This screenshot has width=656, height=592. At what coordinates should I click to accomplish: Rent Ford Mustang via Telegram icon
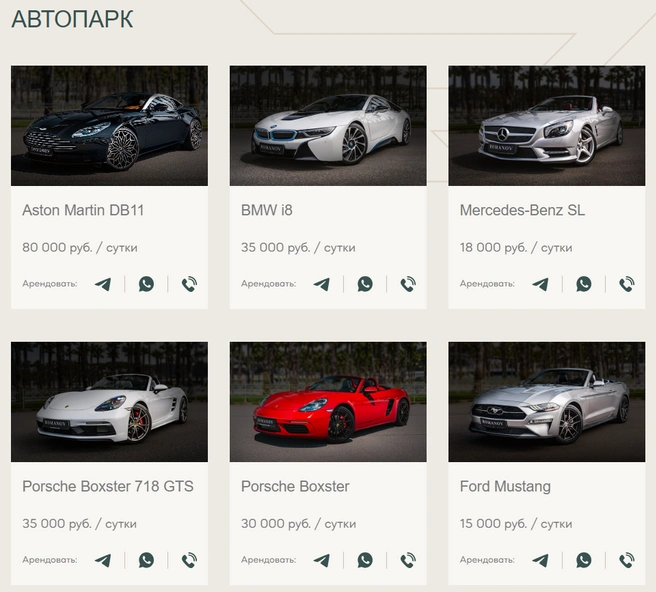(541, 560)
